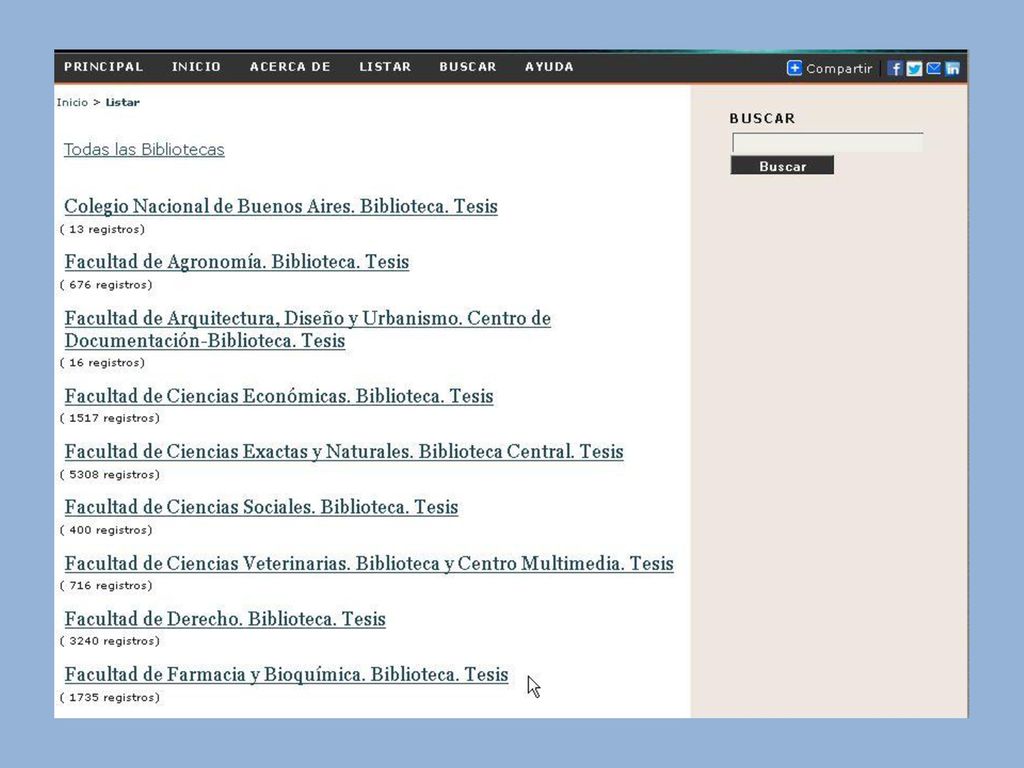Focus the BUSCAR search text field
This screenshot has width=1024, height=768.
point(827,142)
